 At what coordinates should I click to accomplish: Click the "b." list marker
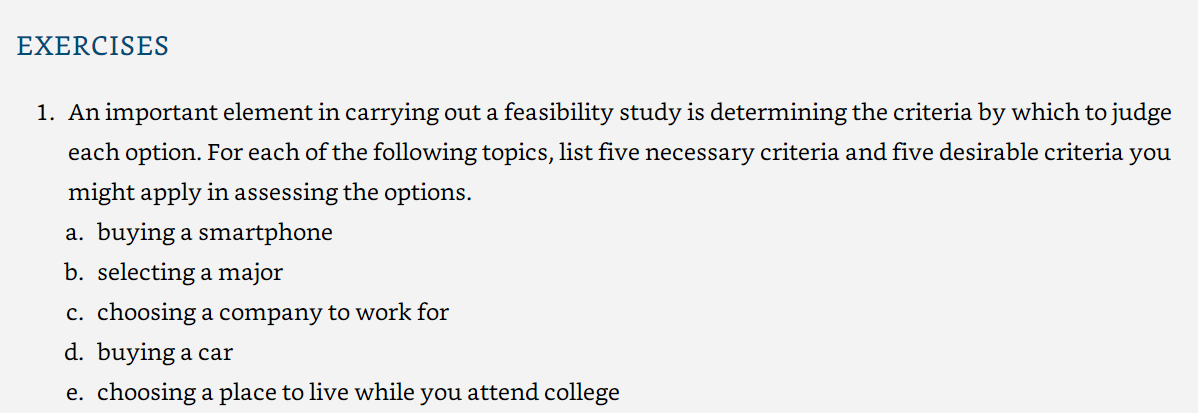coord(75,273)
